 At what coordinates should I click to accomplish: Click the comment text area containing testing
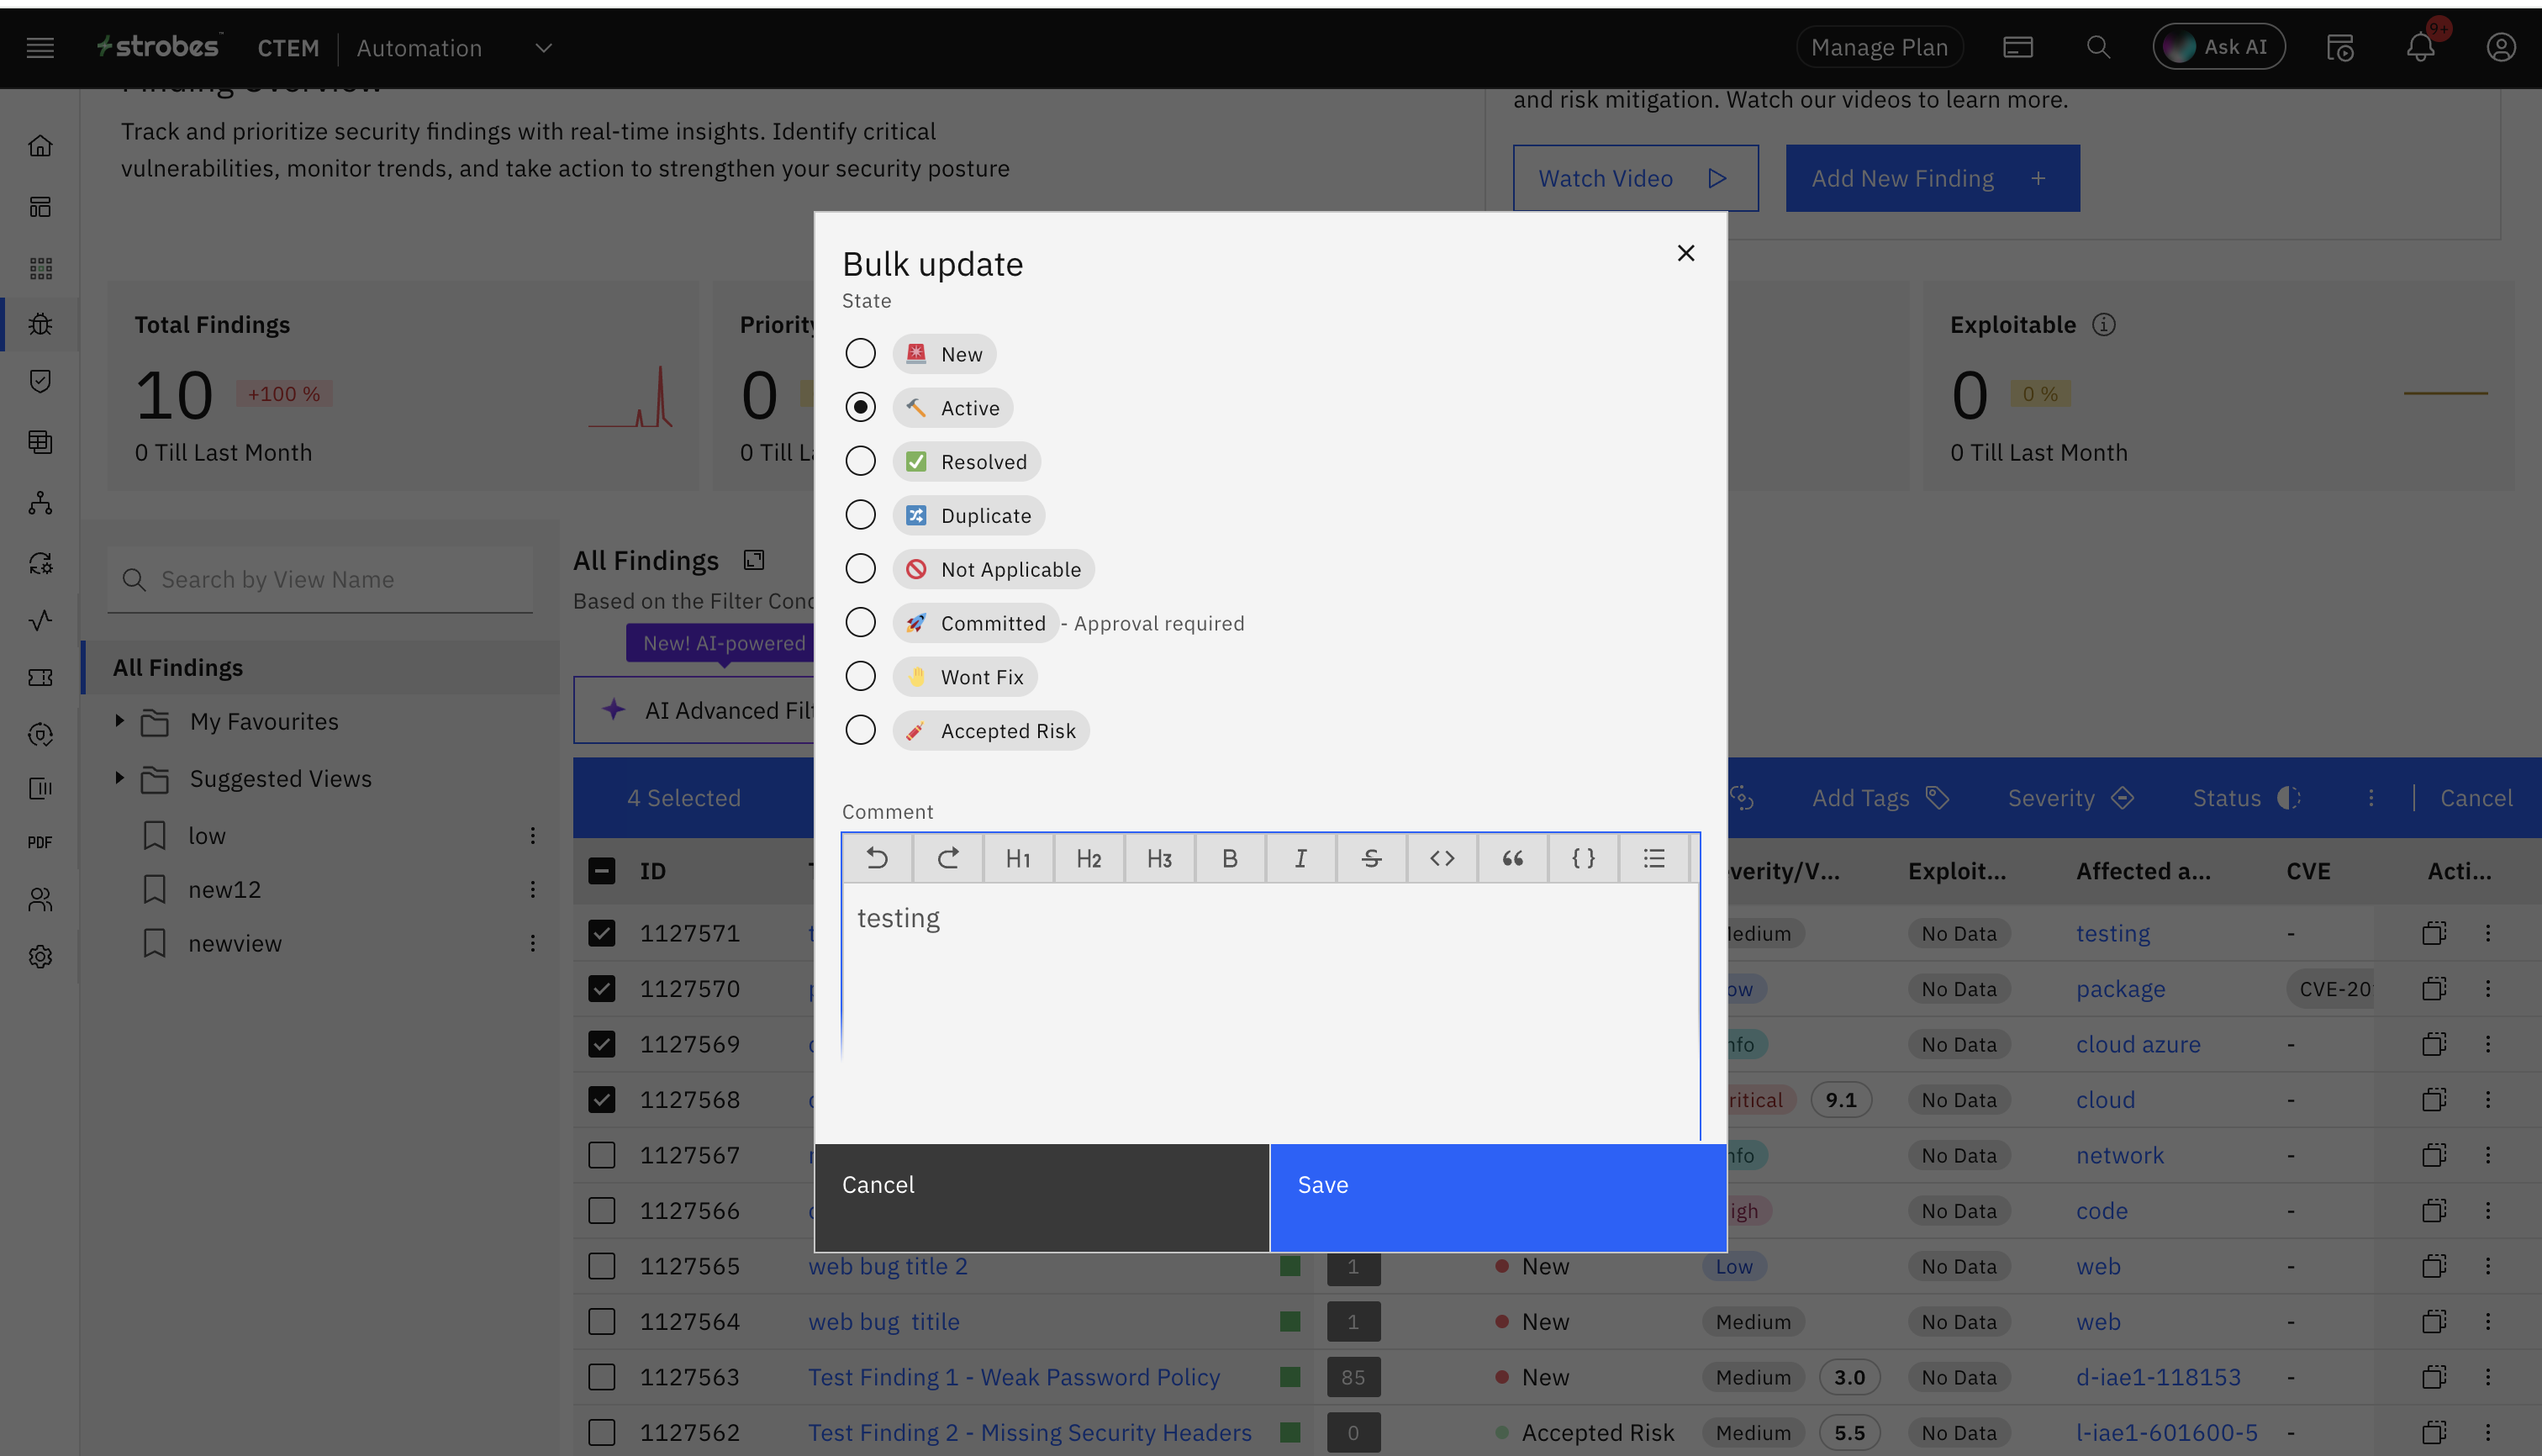pos(1270,1000)
